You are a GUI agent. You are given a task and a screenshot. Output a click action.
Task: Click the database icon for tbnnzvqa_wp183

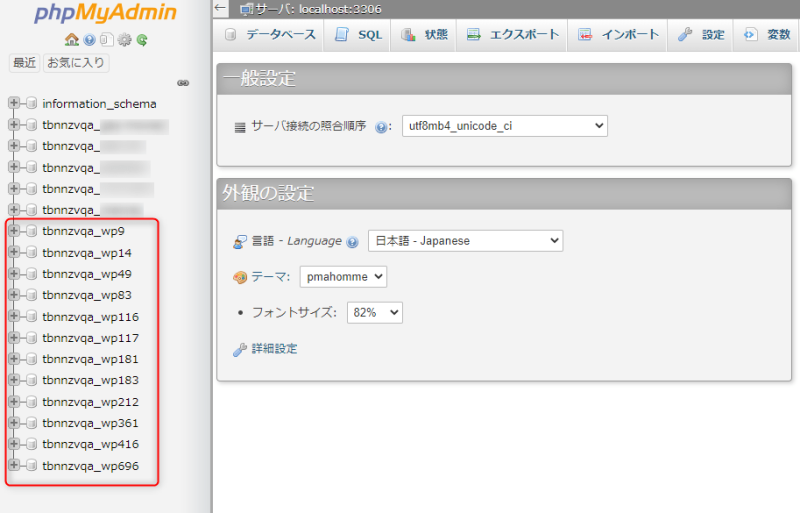pos(32,380)
